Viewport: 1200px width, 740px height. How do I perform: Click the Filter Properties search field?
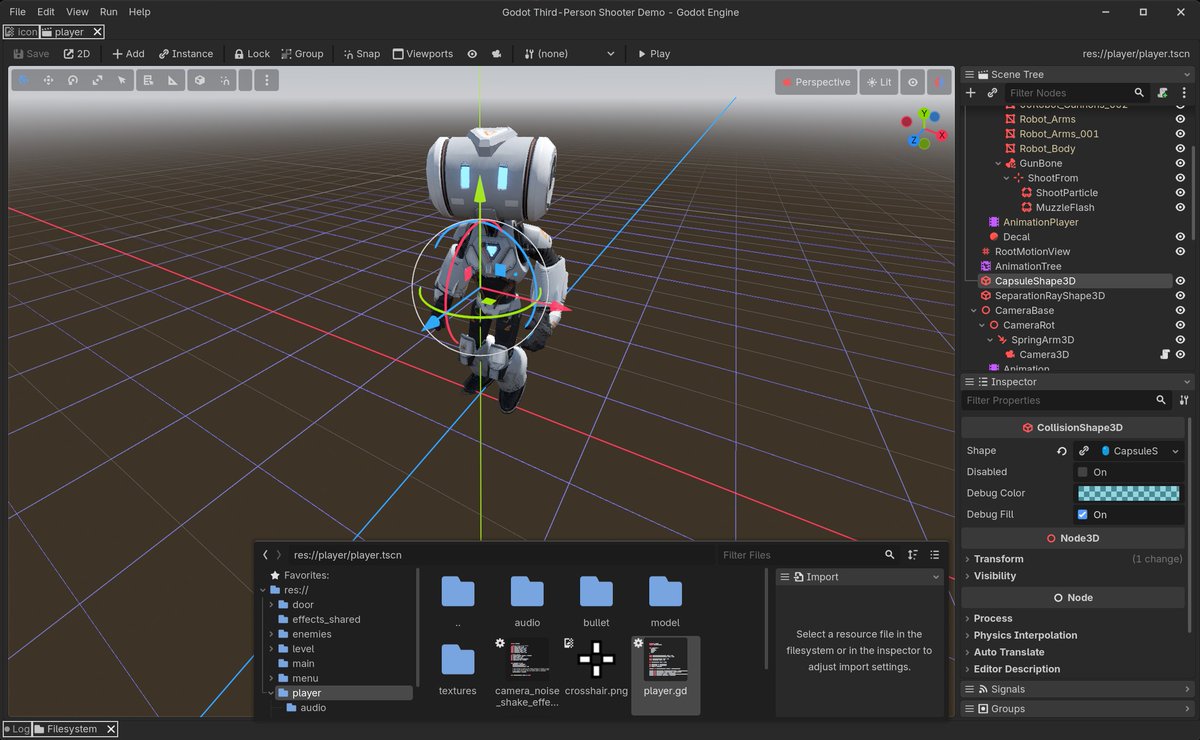pos(1066,400)
